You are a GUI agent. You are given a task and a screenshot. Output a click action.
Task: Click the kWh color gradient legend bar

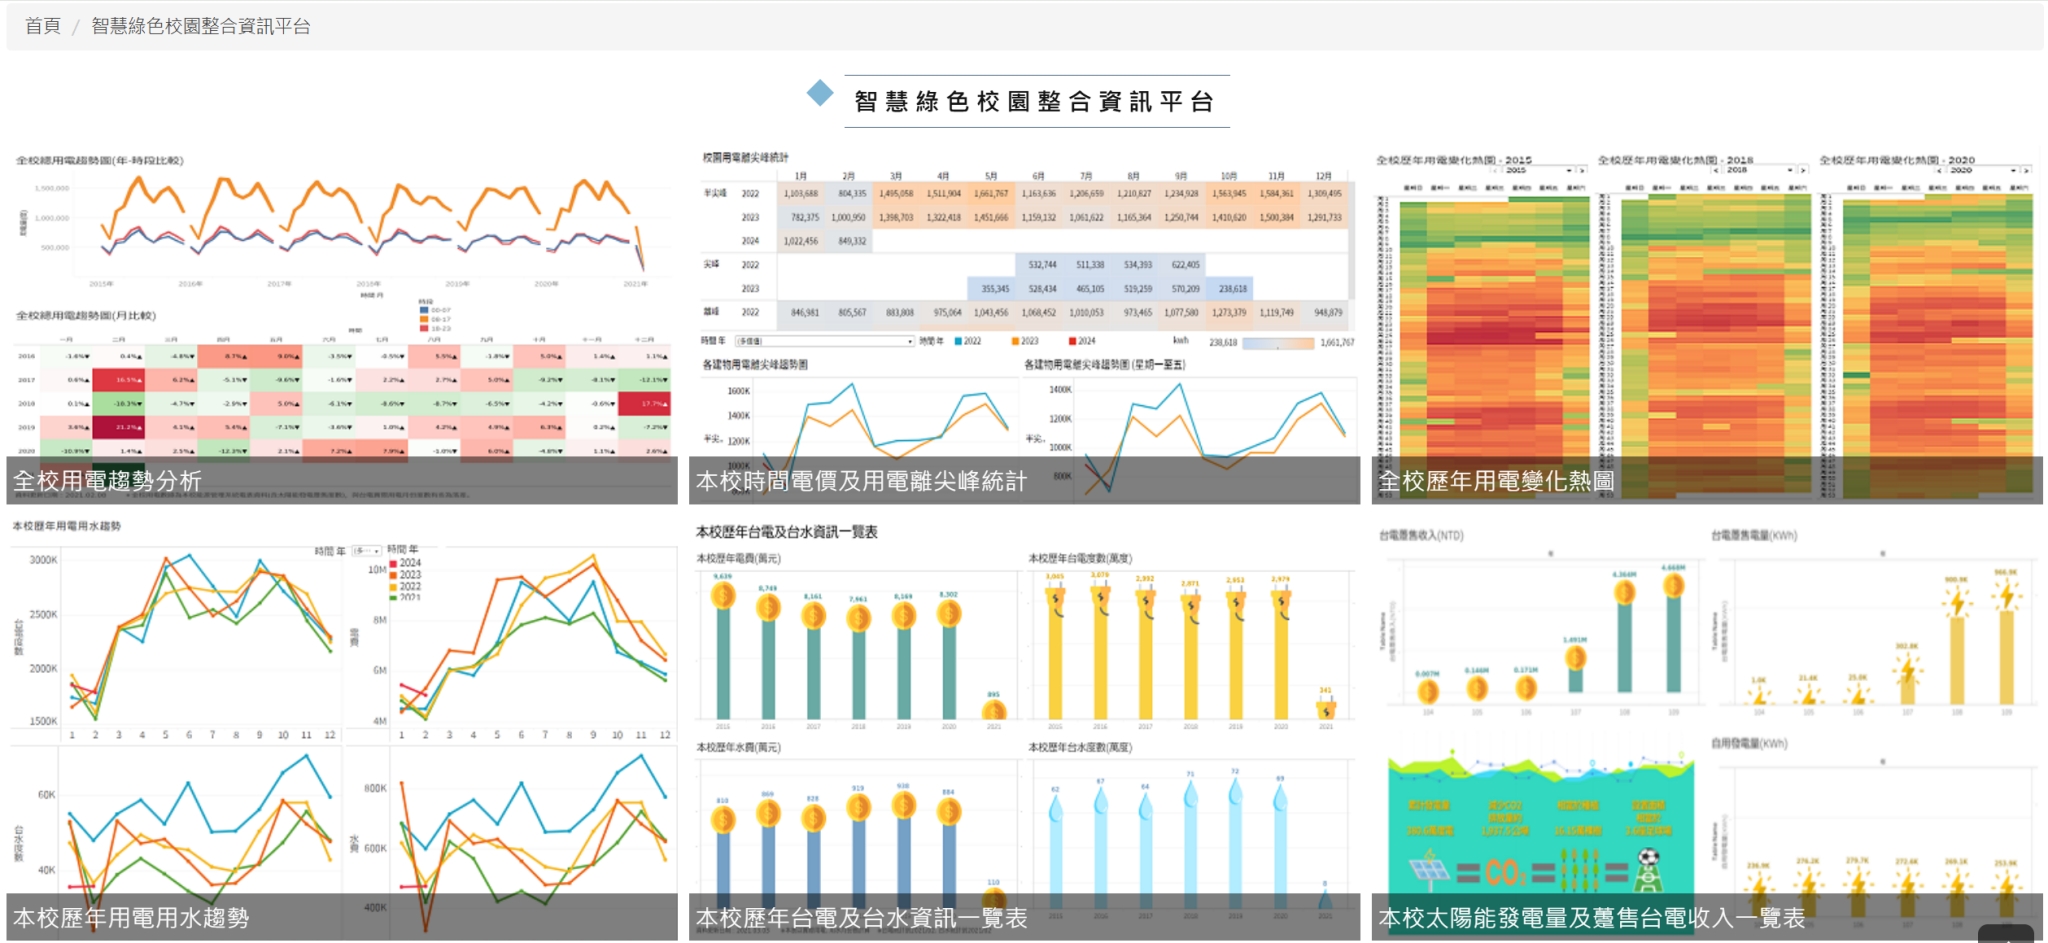click(x=1277, y=343)
